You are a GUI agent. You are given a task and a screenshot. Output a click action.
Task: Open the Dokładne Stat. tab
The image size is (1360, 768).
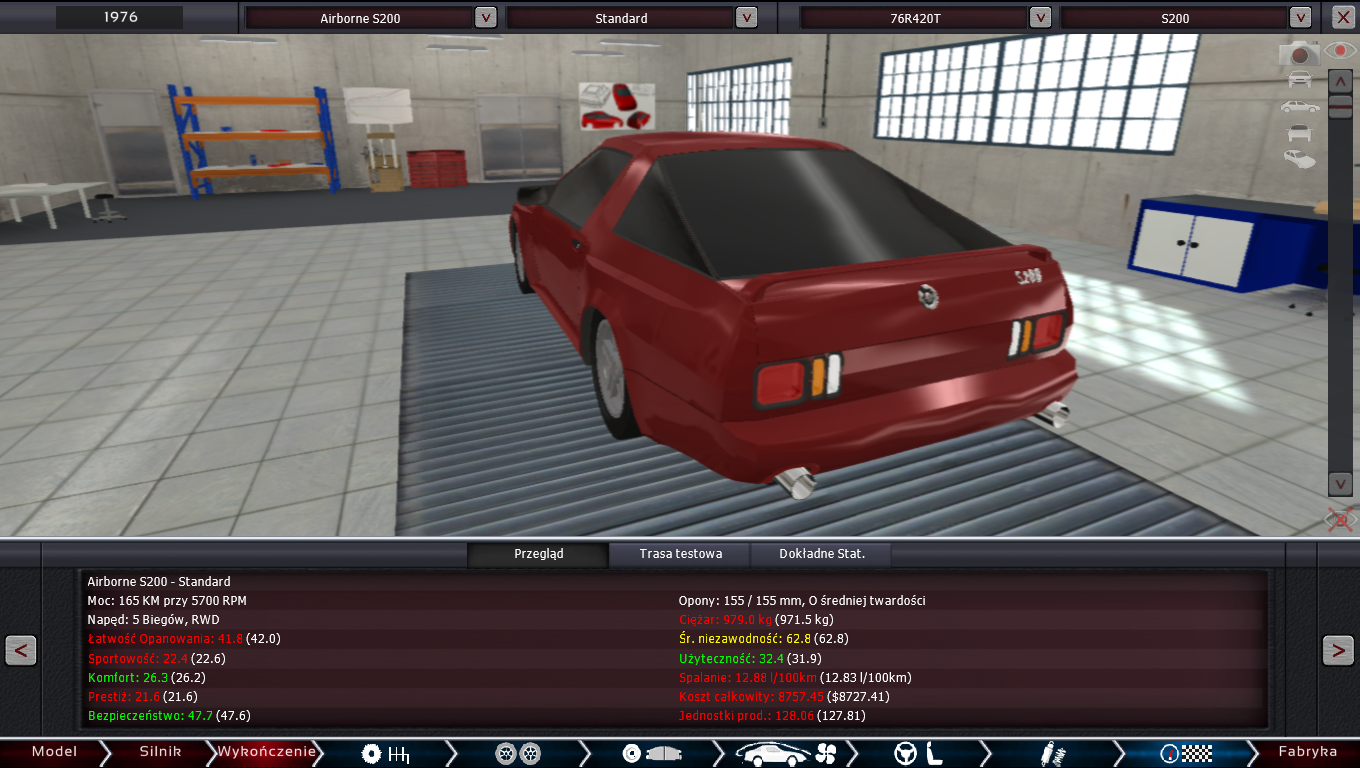tap(821, 554)
